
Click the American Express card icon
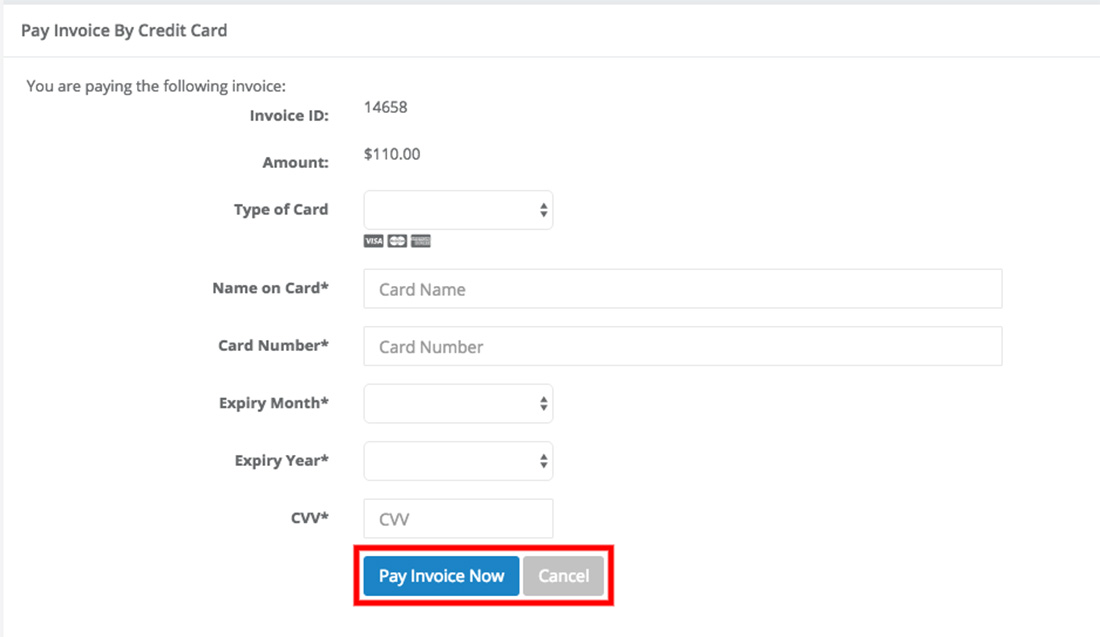[x=421, y=241]
